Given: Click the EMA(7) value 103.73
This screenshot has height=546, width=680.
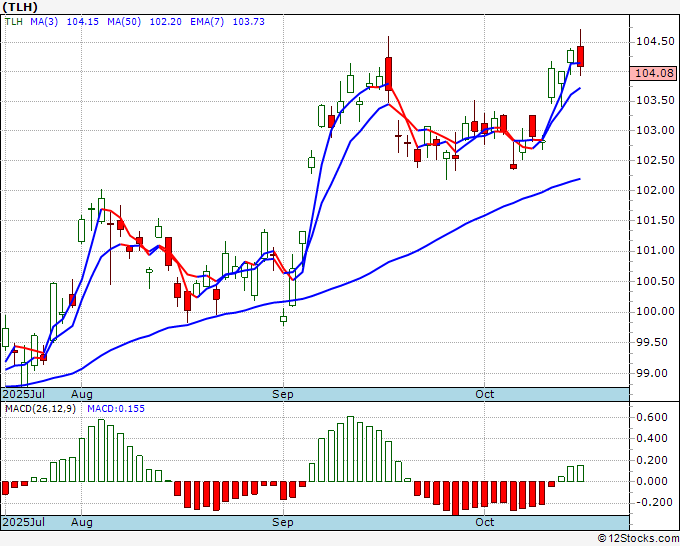Looking at the screenshot, I should (248, 22).
